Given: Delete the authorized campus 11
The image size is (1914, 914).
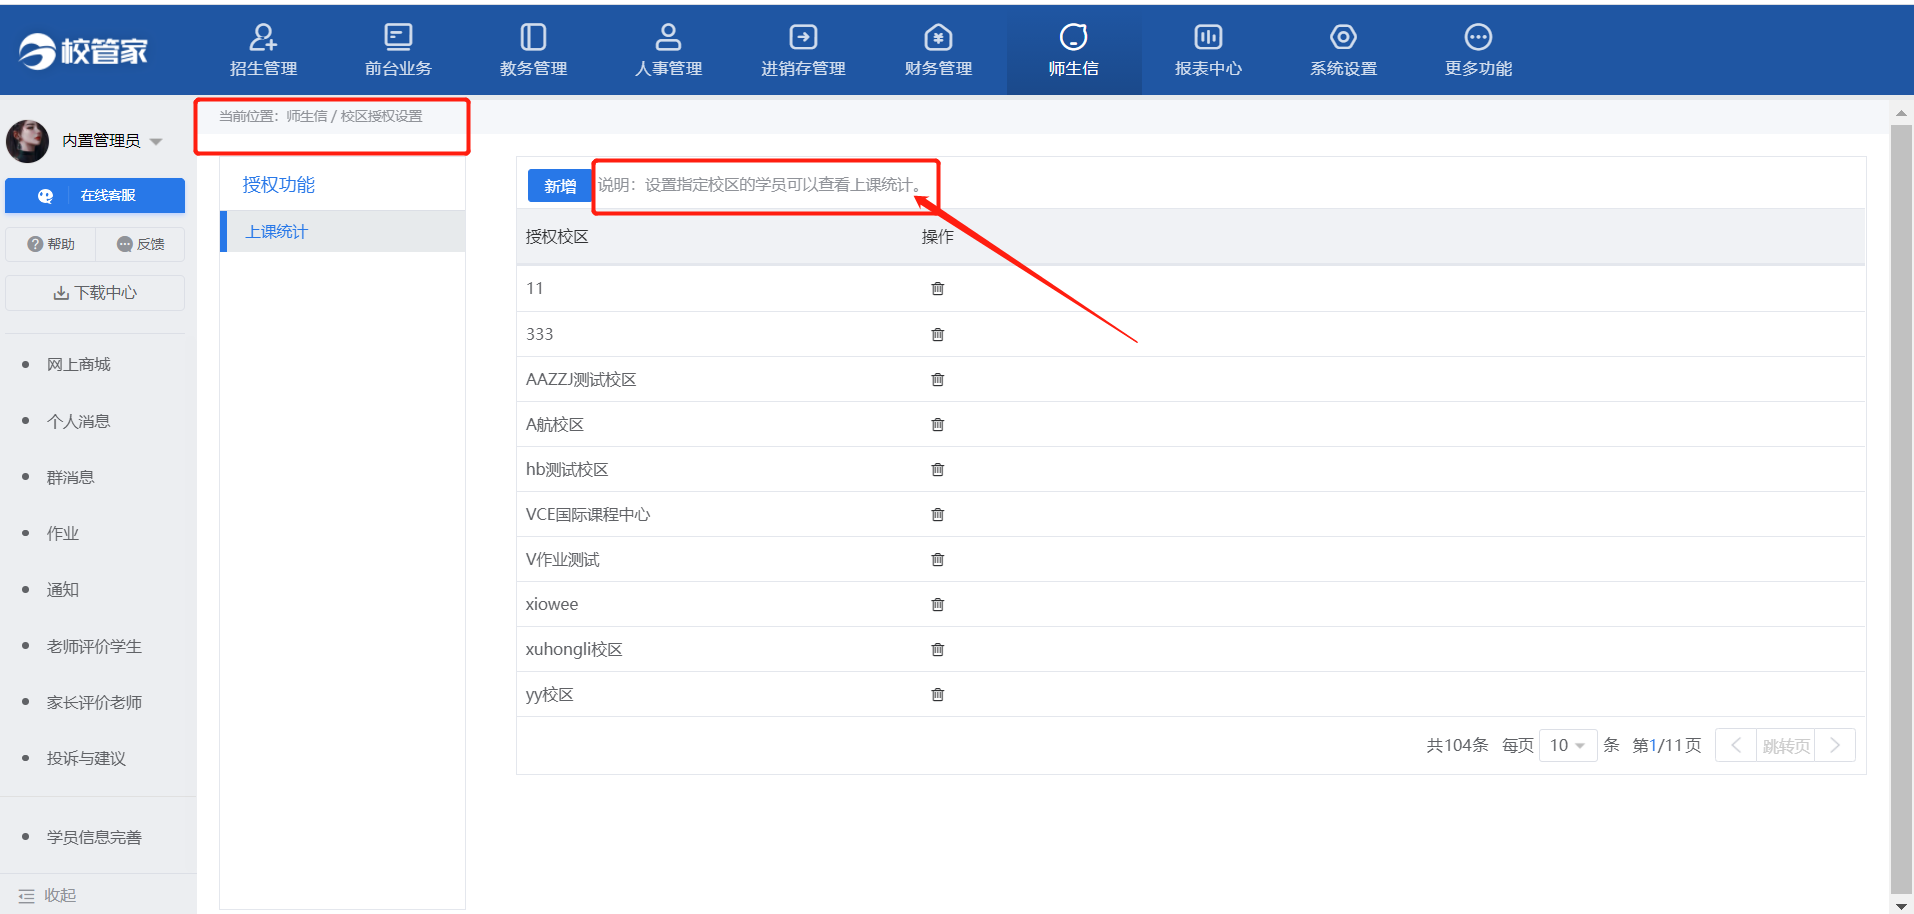Looking at the screenshot, I should coord(937,288).
